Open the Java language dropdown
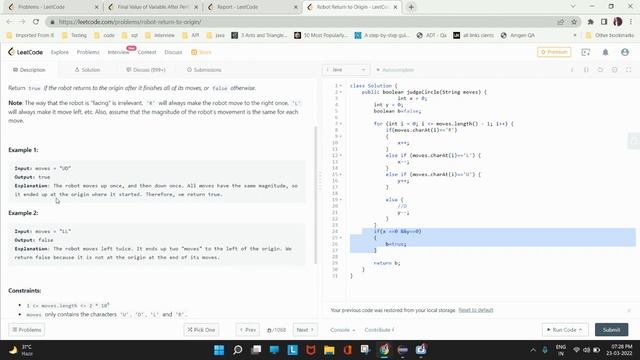The height and width of the screenshot is (360, 640). coord(346,70)
